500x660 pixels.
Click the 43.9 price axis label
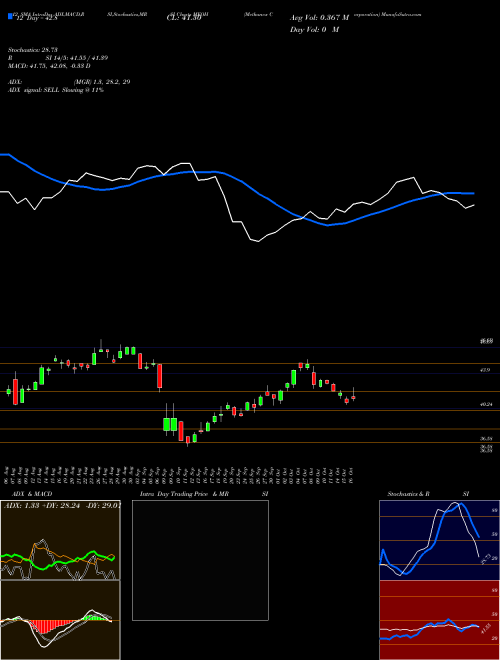[x=485, y=370]
